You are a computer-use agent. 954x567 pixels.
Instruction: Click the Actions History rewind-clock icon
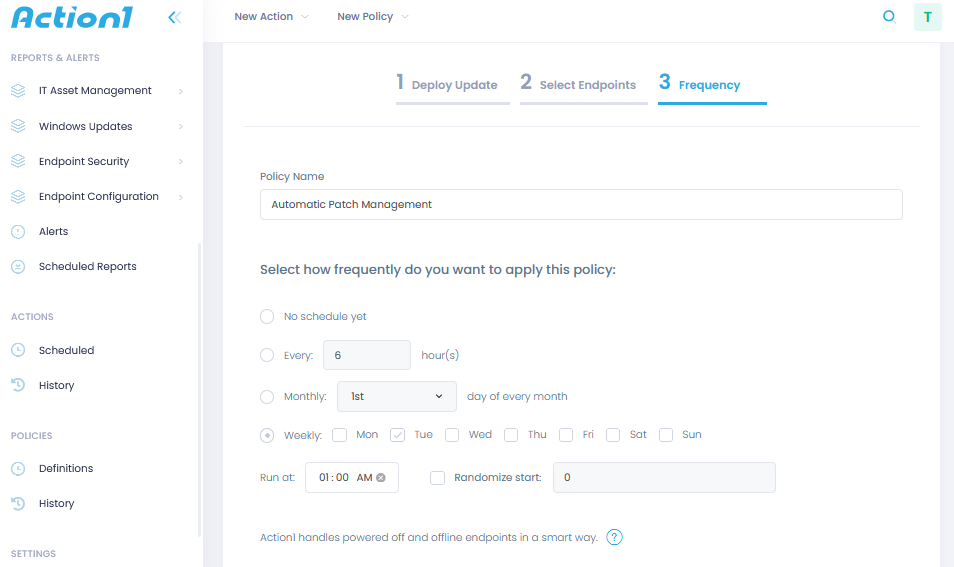(18, 385)
